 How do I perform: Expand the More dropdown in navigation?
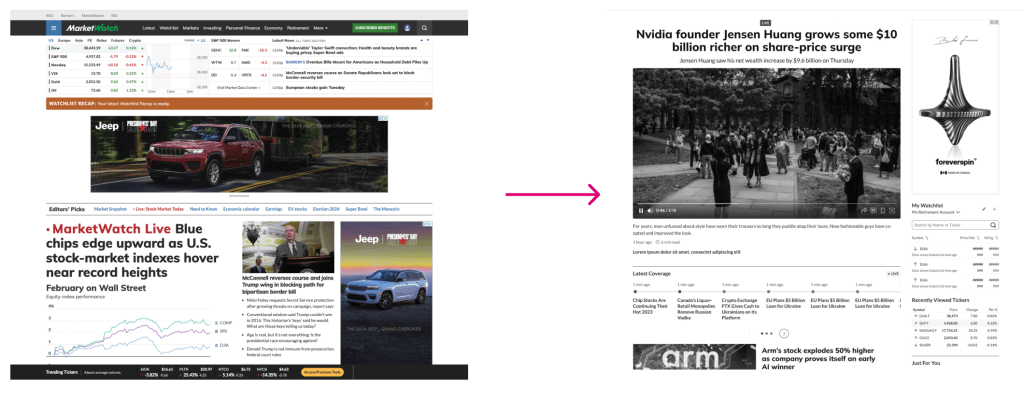pos(320,28)
